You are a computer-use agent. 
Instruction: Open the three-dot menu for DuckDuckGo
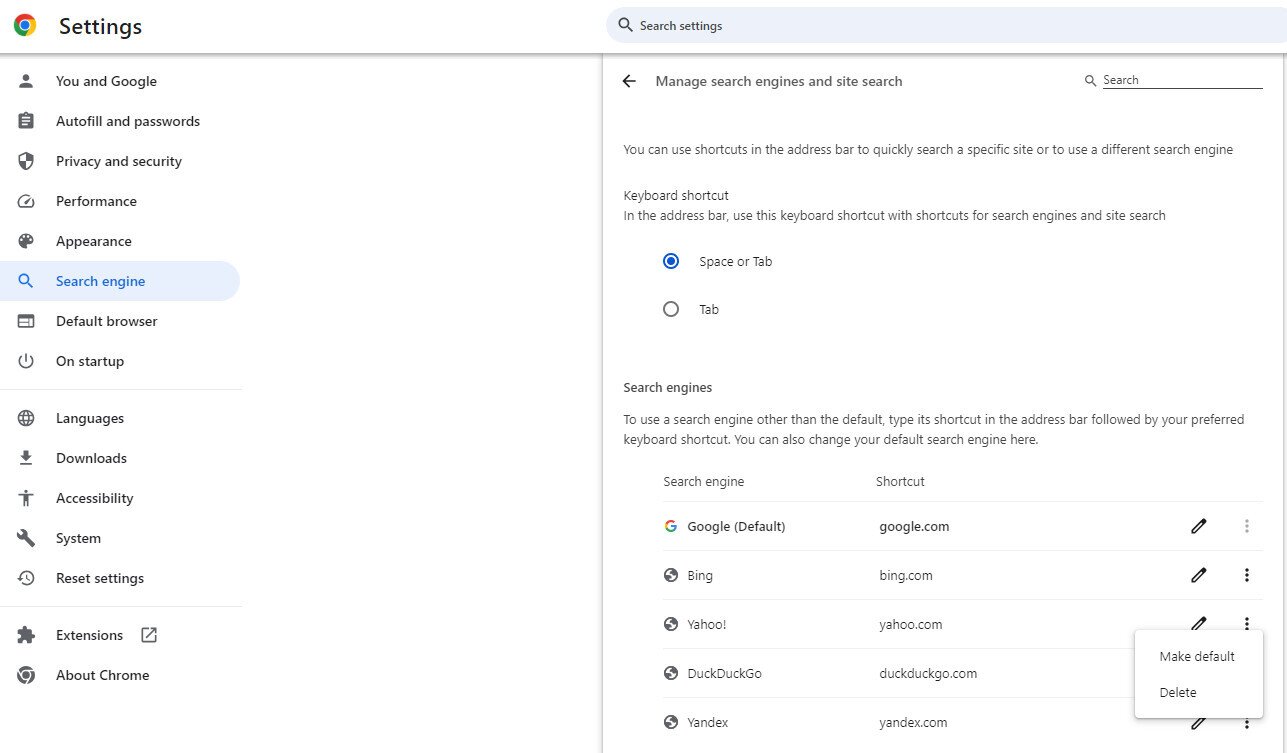click(x=1247, y=673)
